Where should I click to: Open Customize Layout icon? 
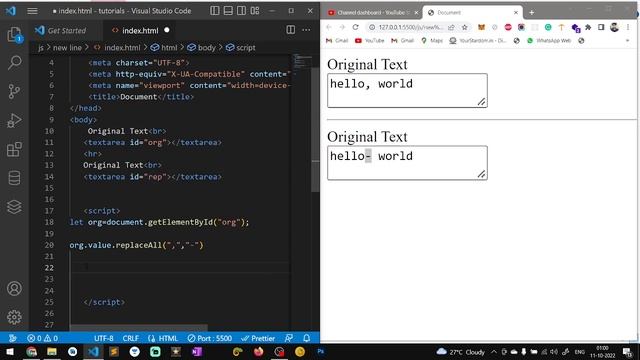(255, 11)
